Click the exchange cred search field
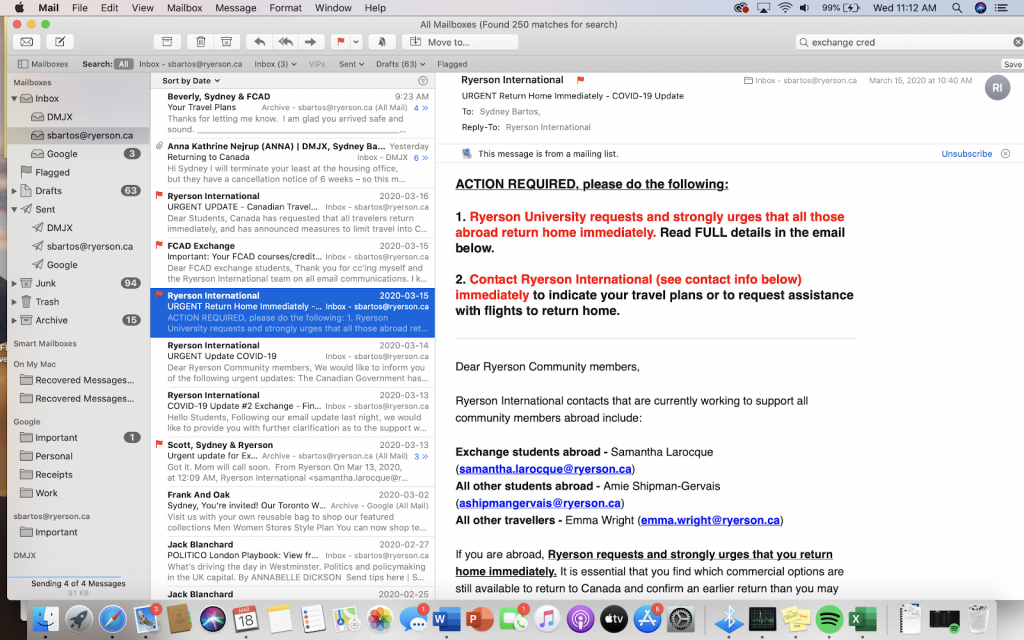Viewport: 1024px width, 640px height. [x=908, y=42]
